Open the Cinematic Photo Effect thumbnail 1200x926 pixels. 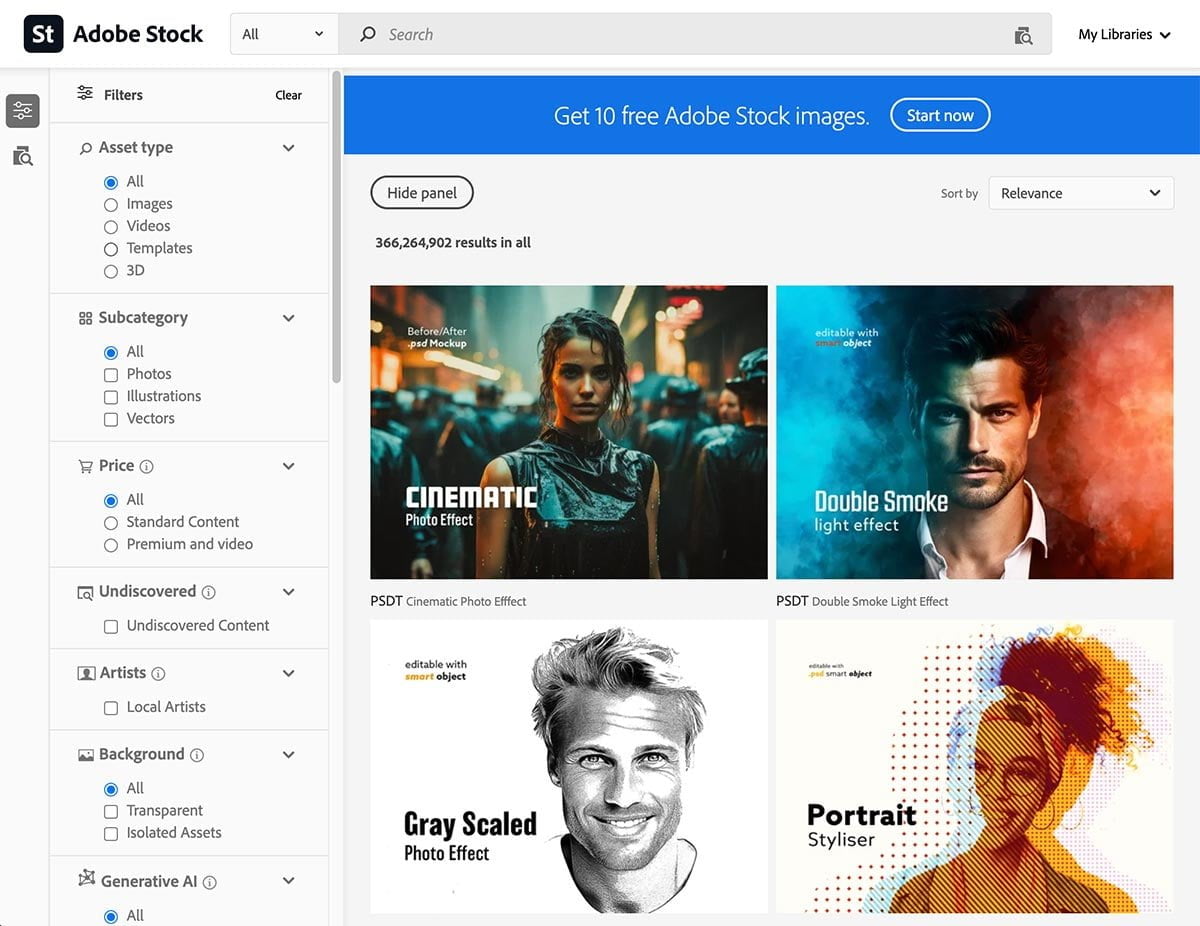click(569, 432)
